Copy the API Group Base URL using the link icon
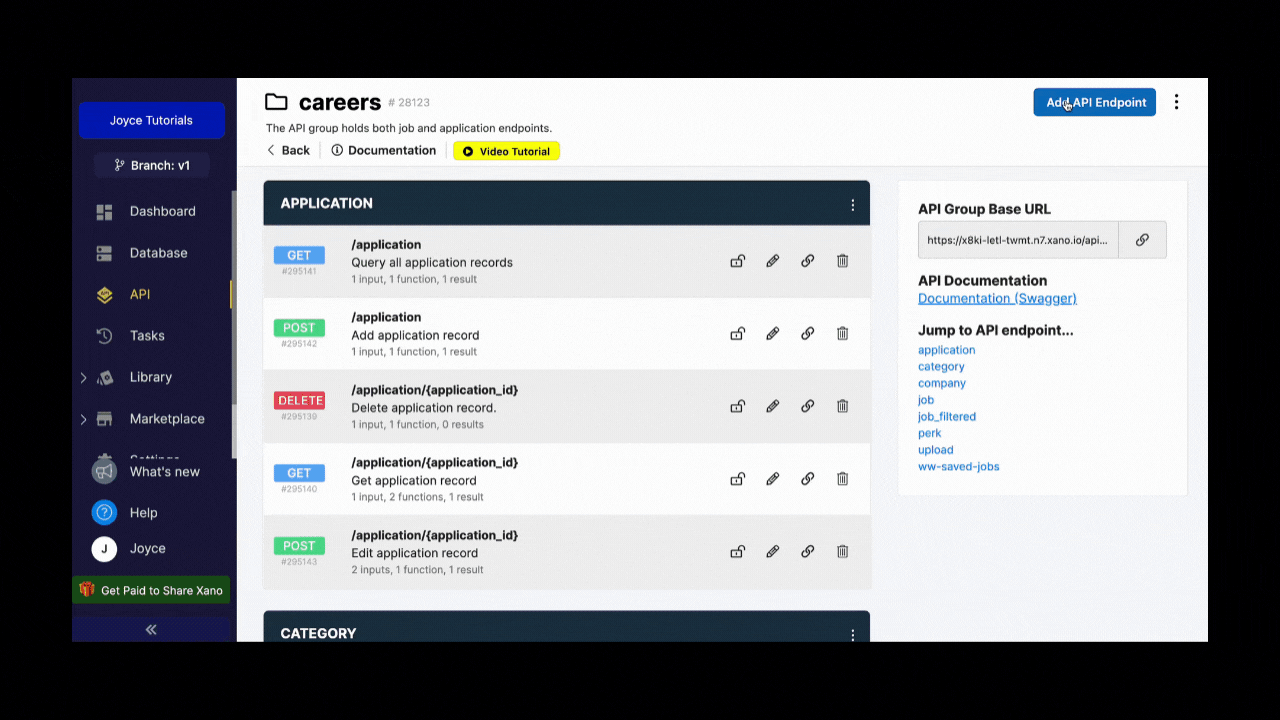 coord(1142,239)
